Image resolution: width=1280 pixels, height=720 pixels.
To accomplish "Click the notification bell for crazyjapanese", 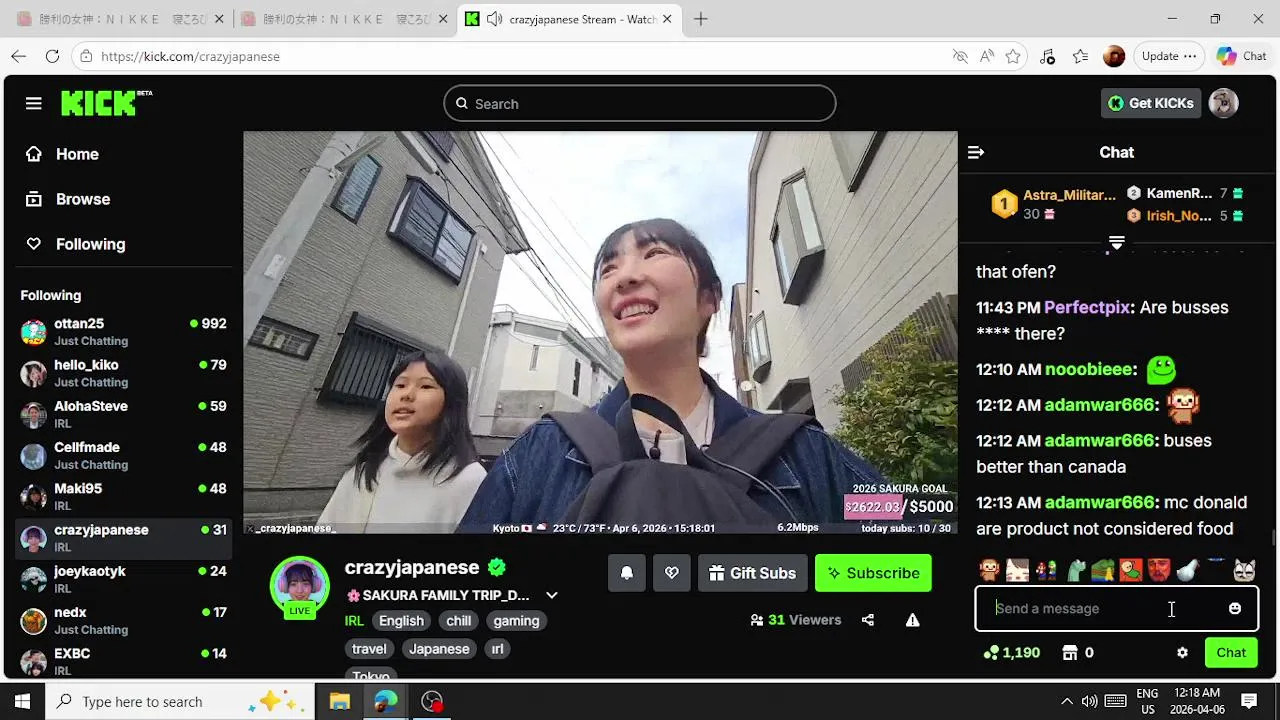I will click(x=627, y=573).
